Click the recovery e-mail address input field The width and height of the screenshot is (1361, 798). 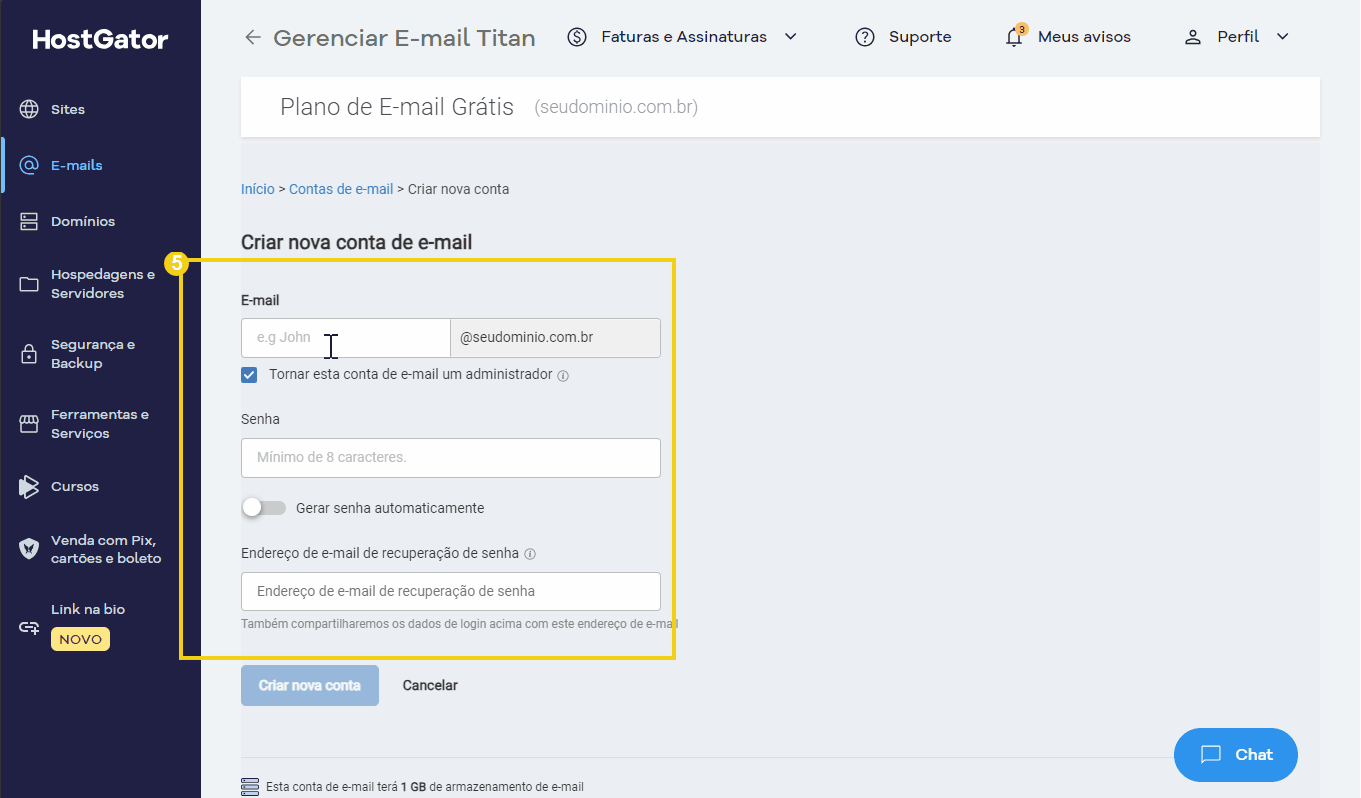click(451, 591)
